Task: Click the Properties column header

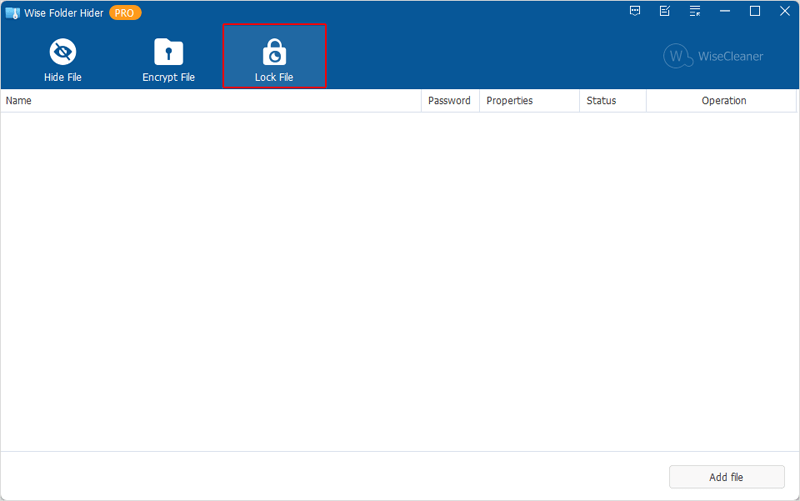Action: click(x=529, y=101)
